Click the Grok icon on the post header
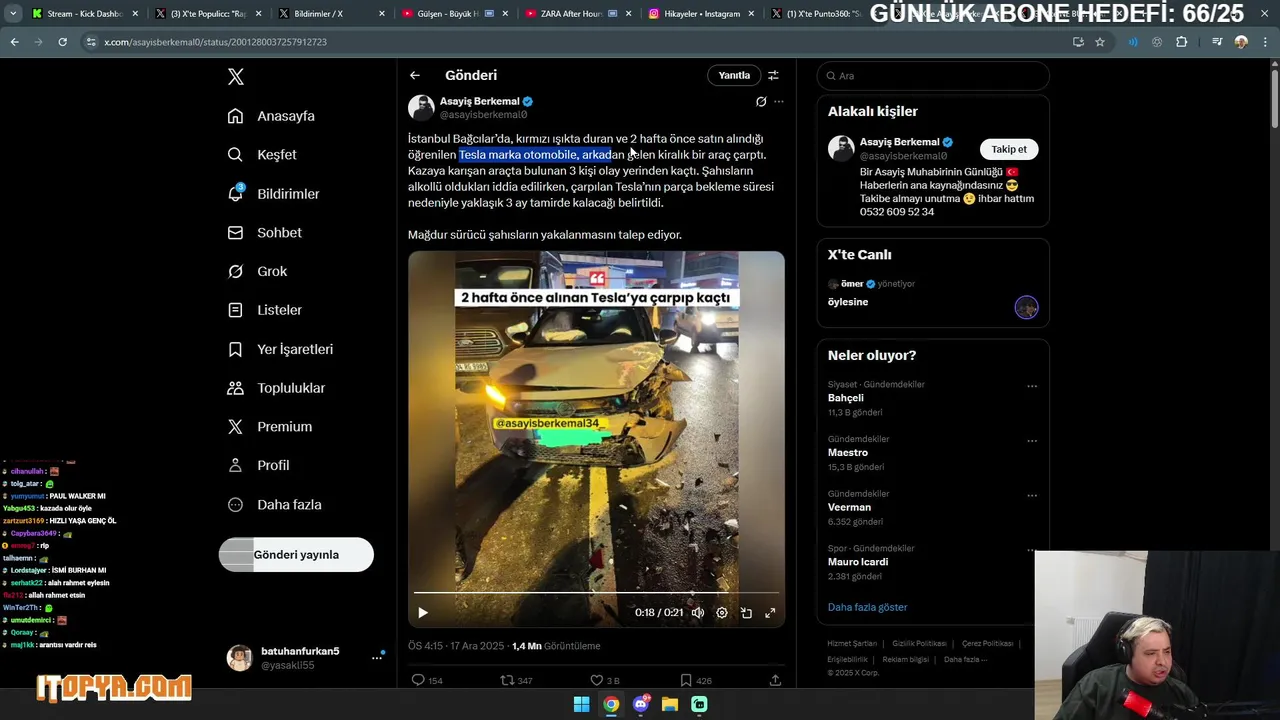Screen dimensions: 1280x720 [x=761, y=101]
